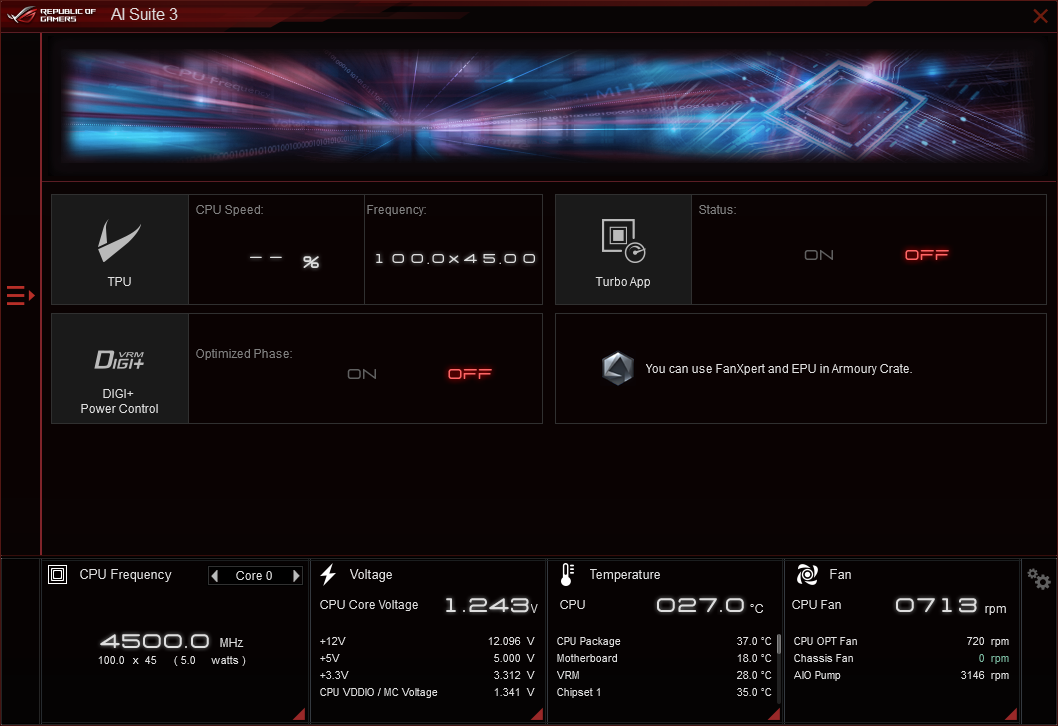
Task: Select the +12V voltage row
Action: (426, 641)
